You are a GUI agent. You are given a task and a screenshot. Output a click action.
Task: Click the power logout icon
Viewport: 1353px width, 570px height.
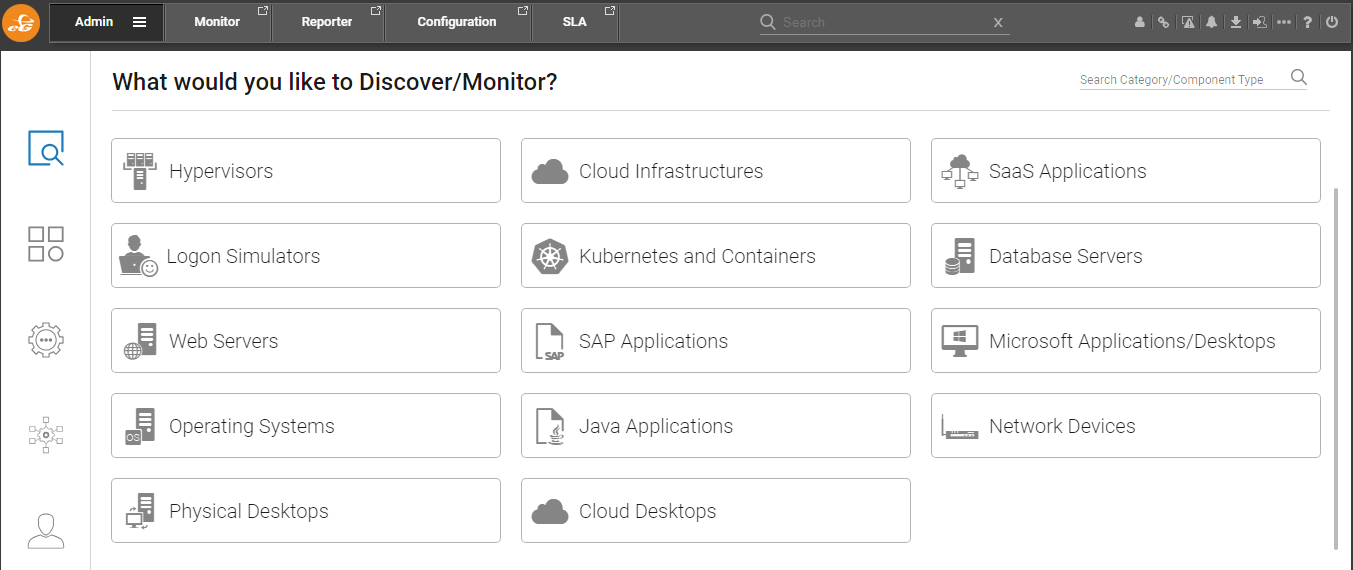1331,22
